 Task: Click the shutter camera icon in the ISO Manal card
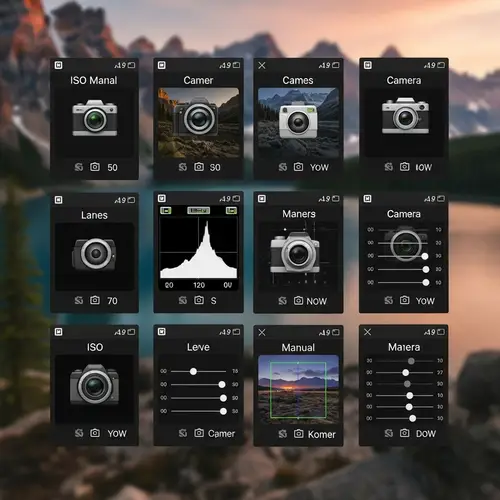pyautogui.click(x=95, y=167)
